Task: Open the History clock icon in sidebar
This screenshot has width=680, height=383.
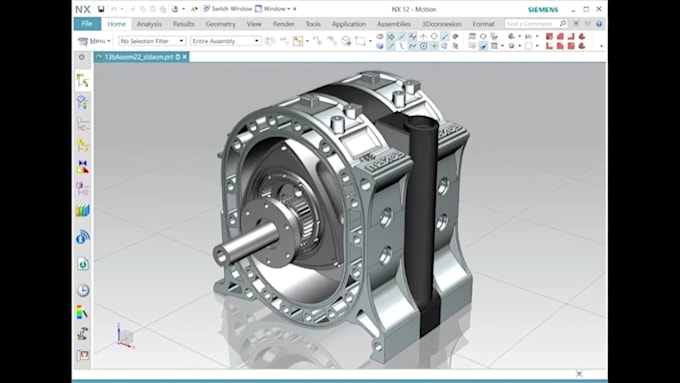Action: pyautogui.click(x=82, y=290)
